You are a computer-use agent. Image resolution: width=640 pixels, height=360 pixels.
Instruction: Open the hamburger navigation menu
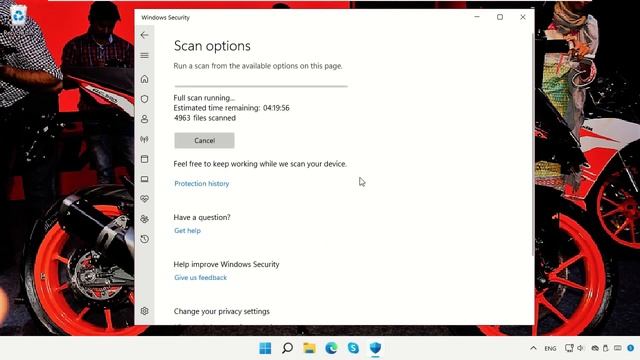tap(144, 56)
